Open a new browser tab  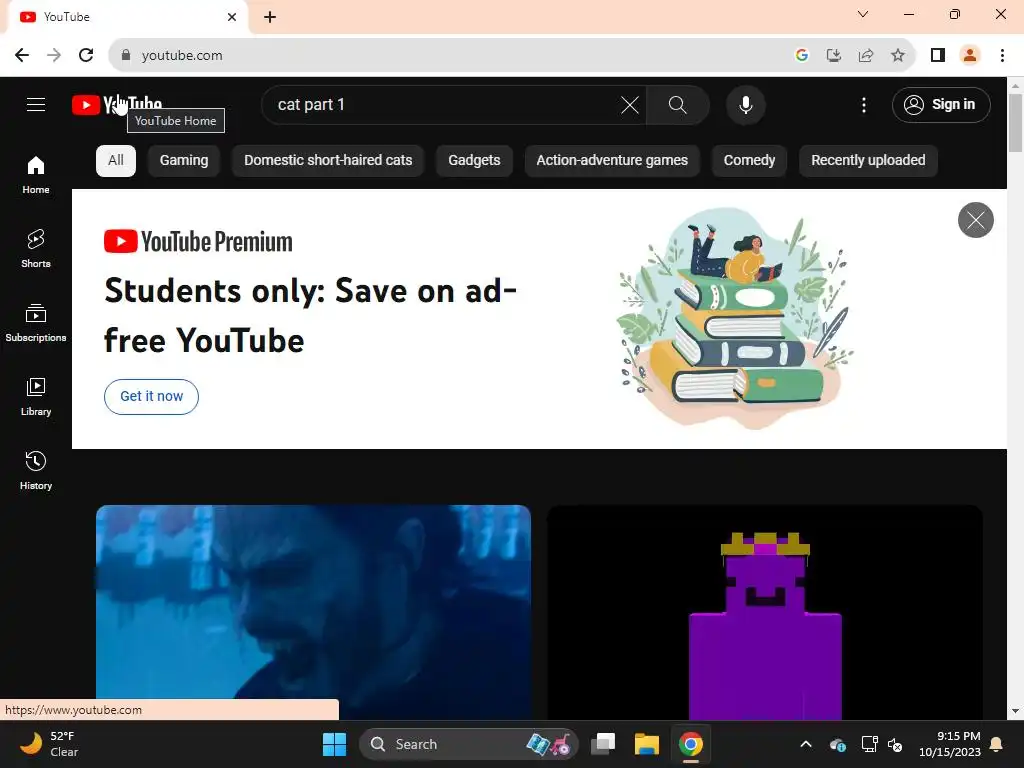[270, 17]
